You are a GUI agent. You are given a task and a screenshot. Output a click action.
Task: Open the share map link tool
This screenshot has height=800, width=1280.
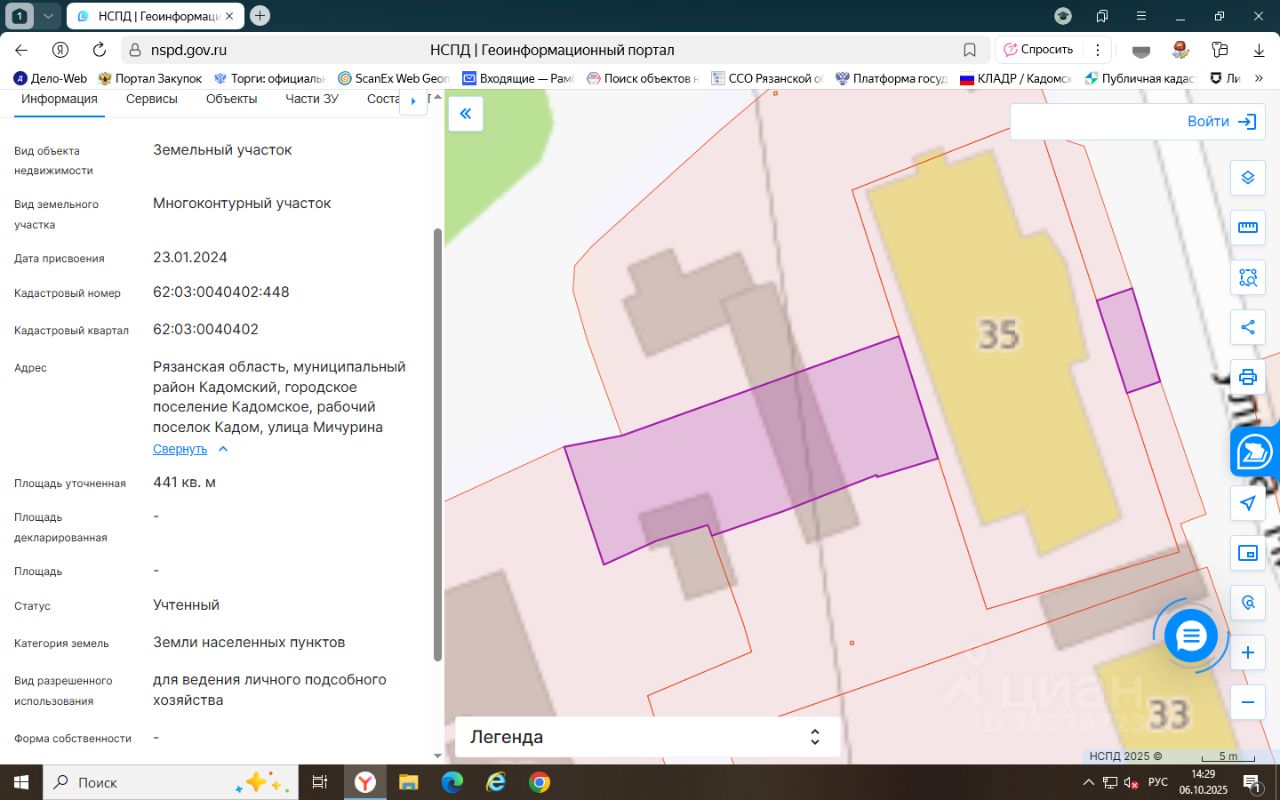point(1247,327)
